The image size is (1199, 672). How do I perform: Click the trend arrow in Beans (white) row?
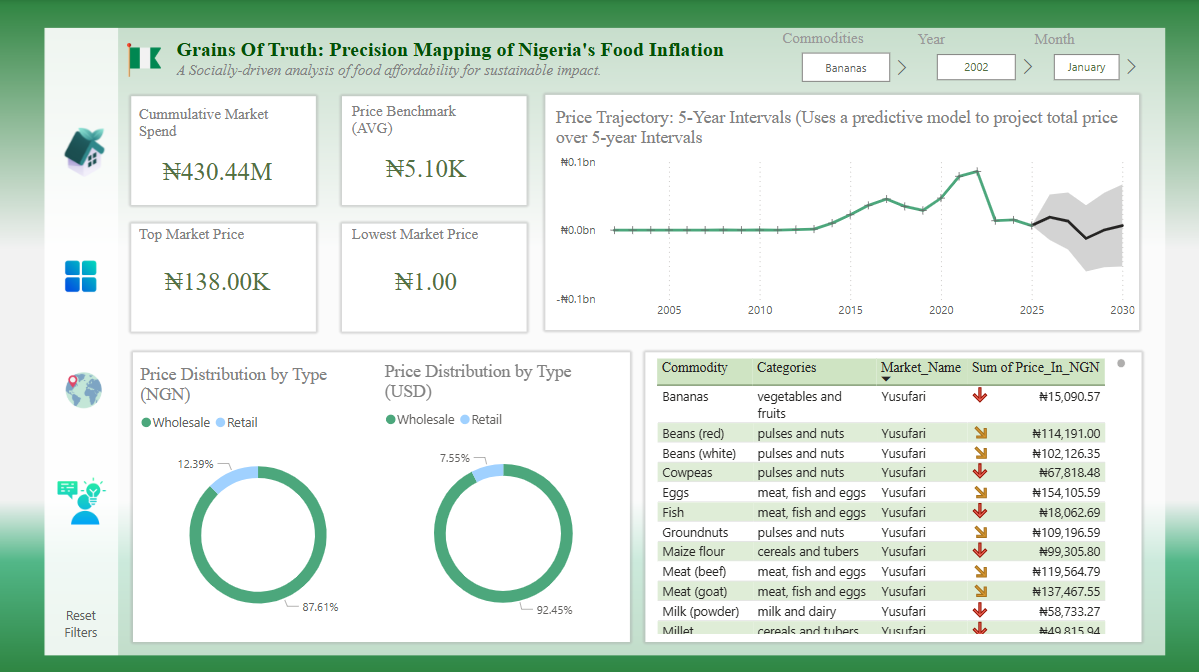tap(980, 453)
